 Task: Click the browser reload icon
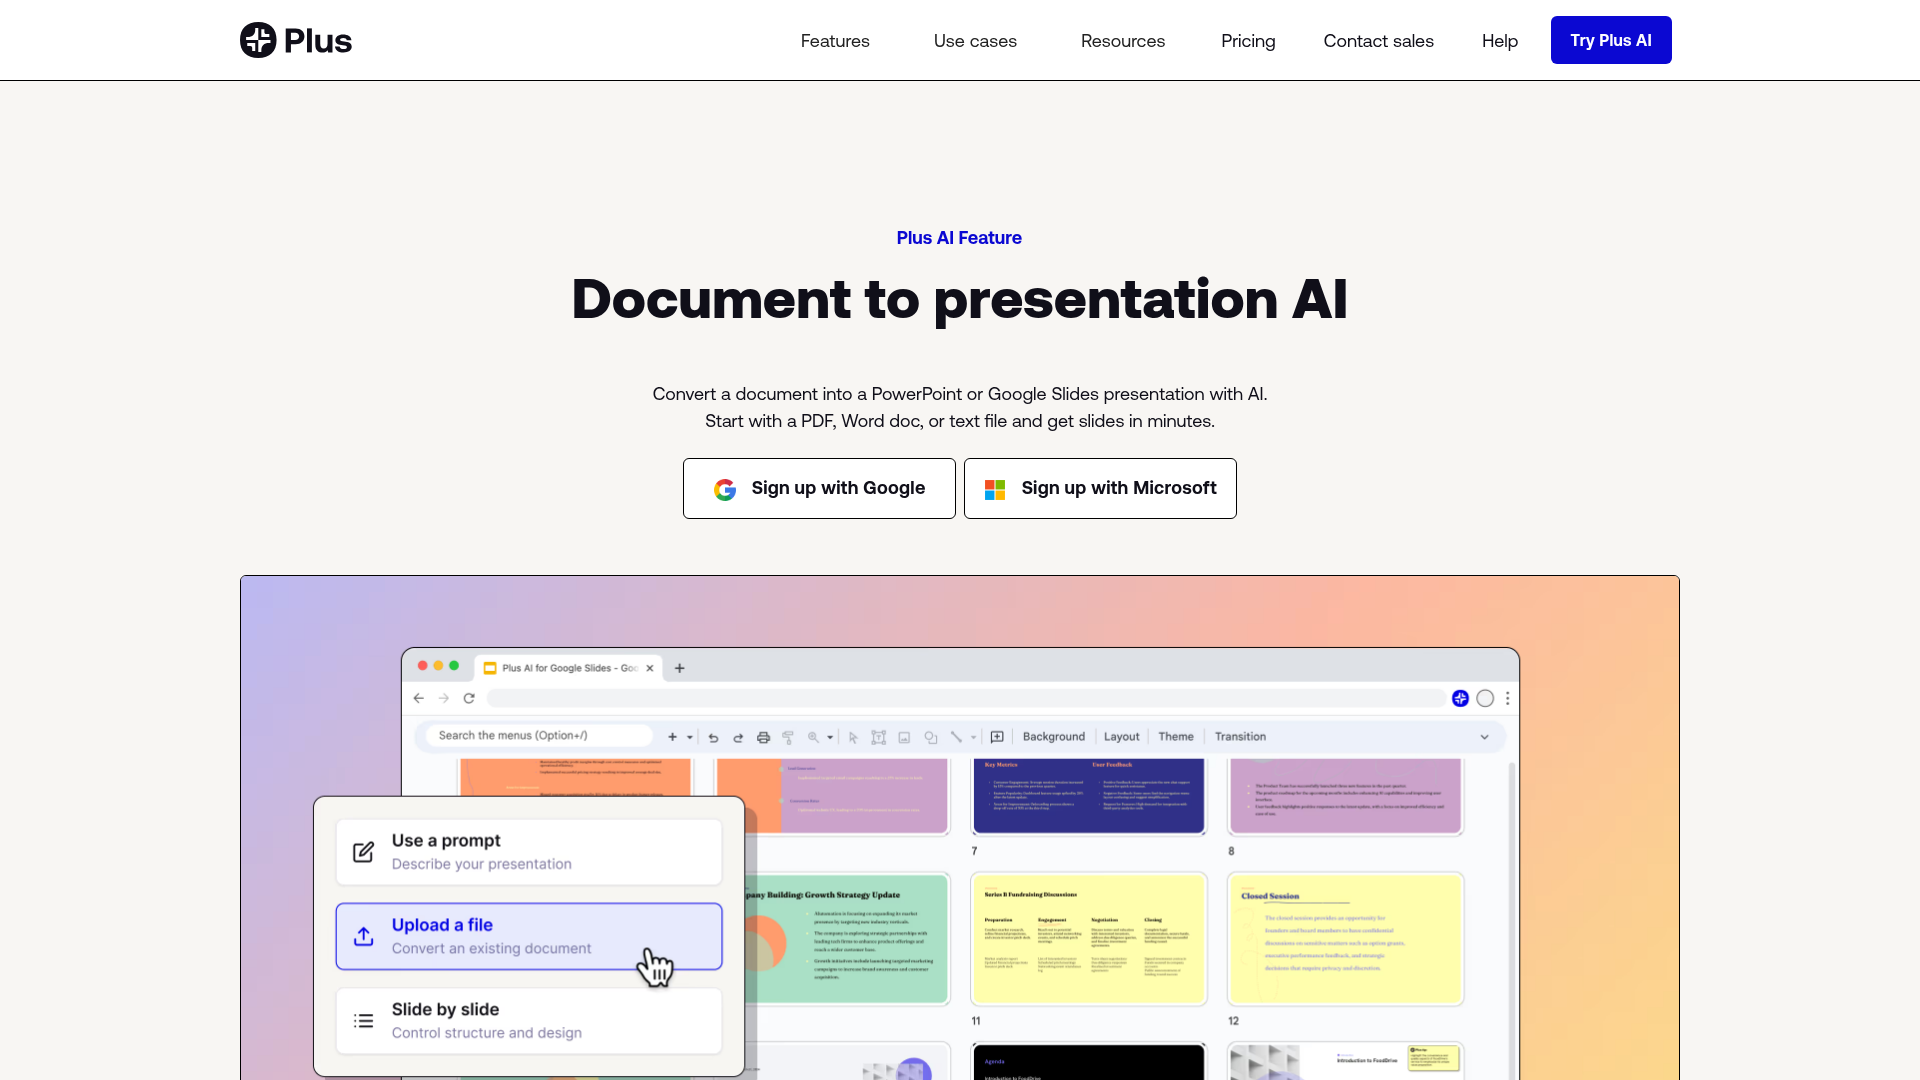click(x=469, y=698)
